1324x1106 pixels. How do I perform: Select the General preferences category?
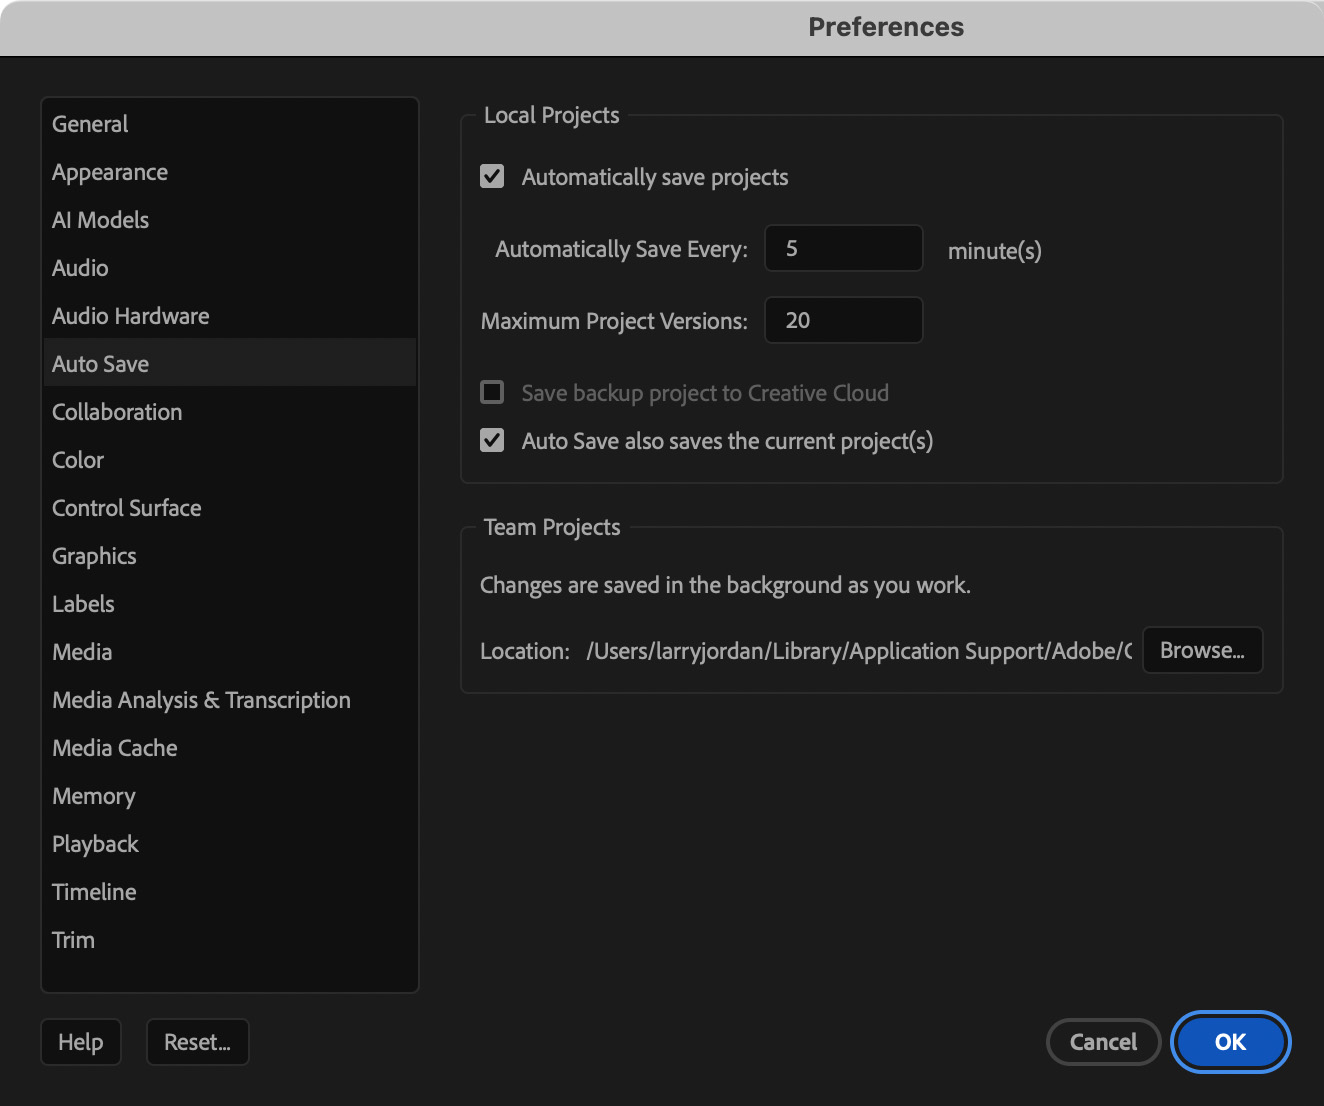pos(90,124)
